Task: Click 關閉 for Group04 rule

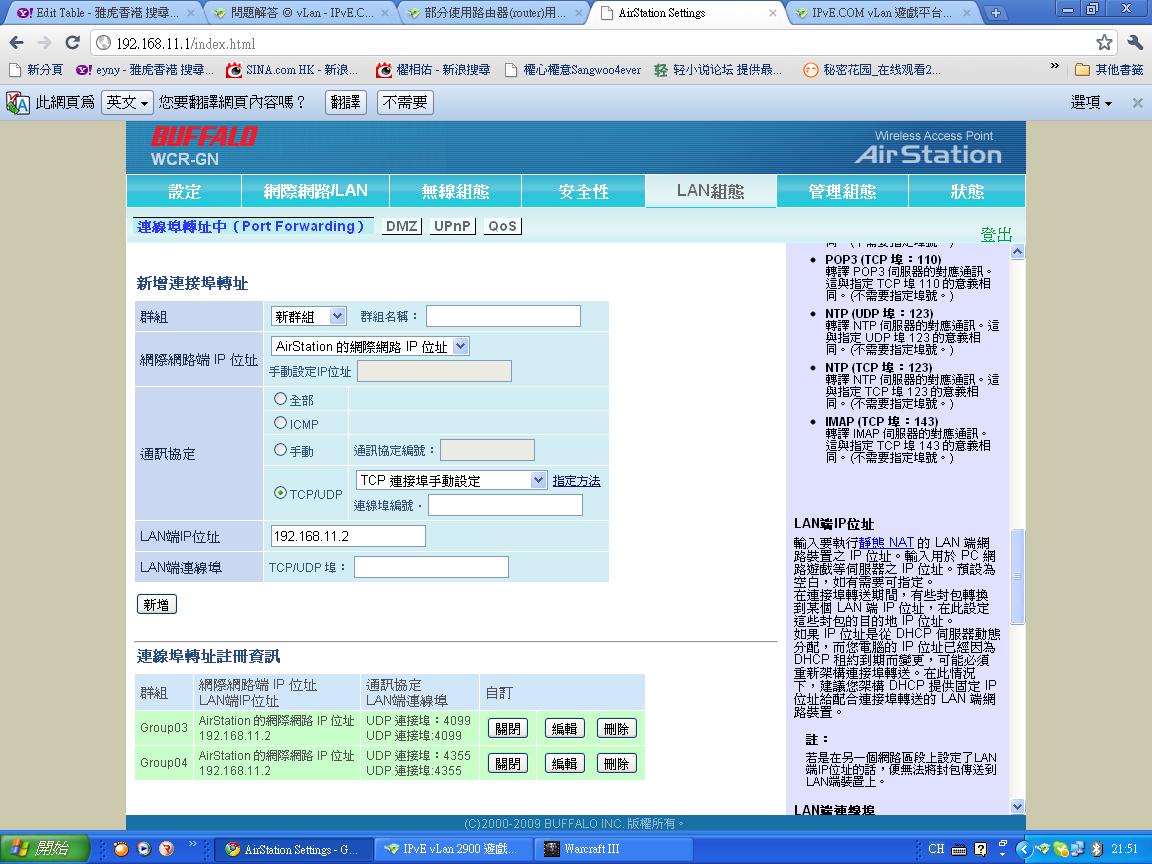Action: (x=508, y=763)
